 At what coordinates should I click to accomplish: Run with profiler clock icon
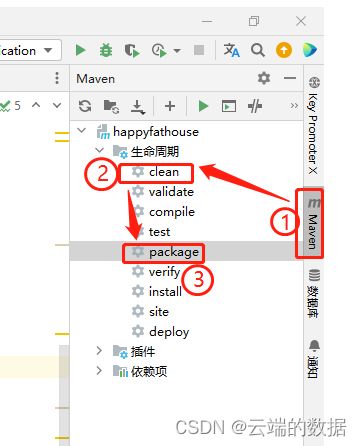(x=158, y=51)
